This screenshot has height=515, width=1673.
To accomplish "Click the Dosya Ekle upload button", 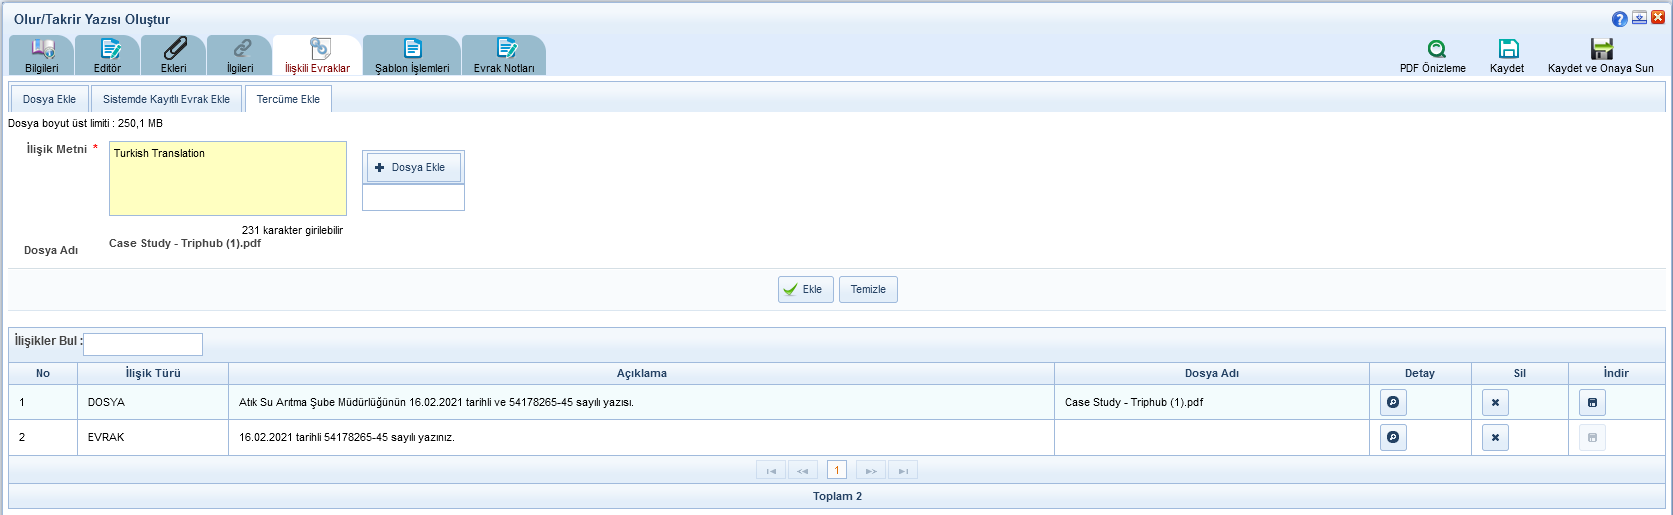I will tap(413, 168).
